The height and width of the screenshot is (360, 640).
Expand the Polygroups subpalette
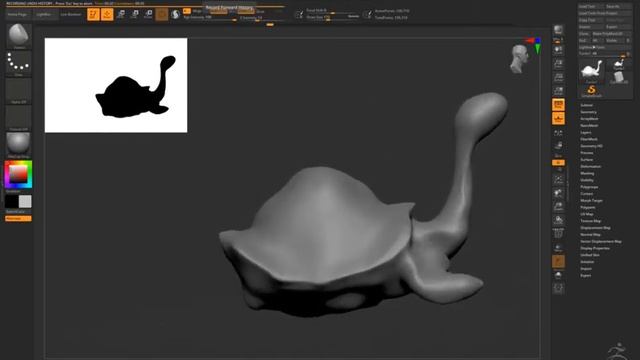589,187
